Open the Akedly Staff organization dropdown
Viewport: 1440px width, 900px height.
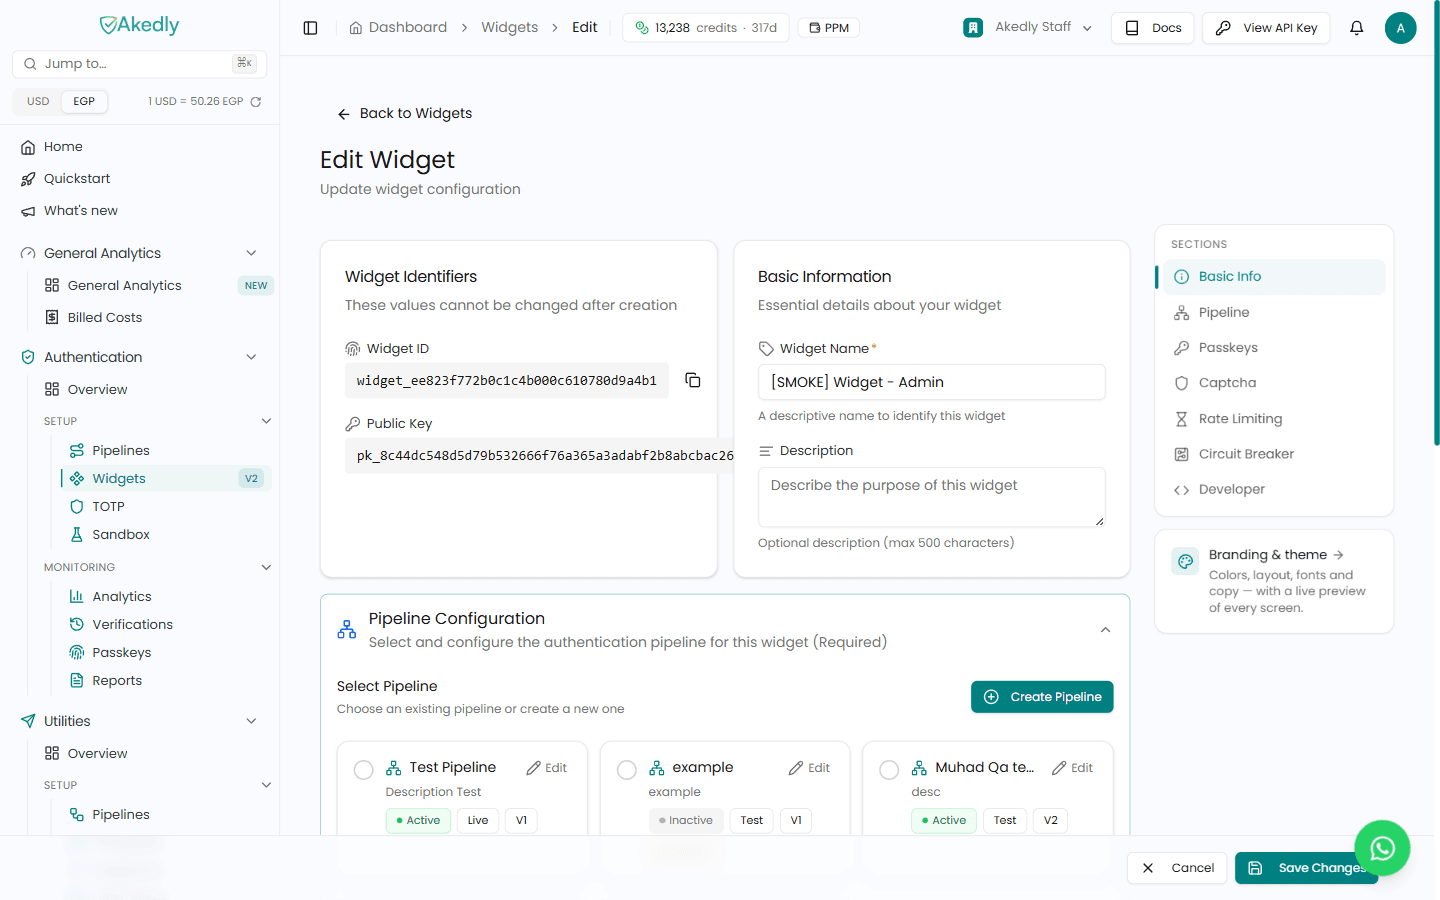[x=1028, y=28]
